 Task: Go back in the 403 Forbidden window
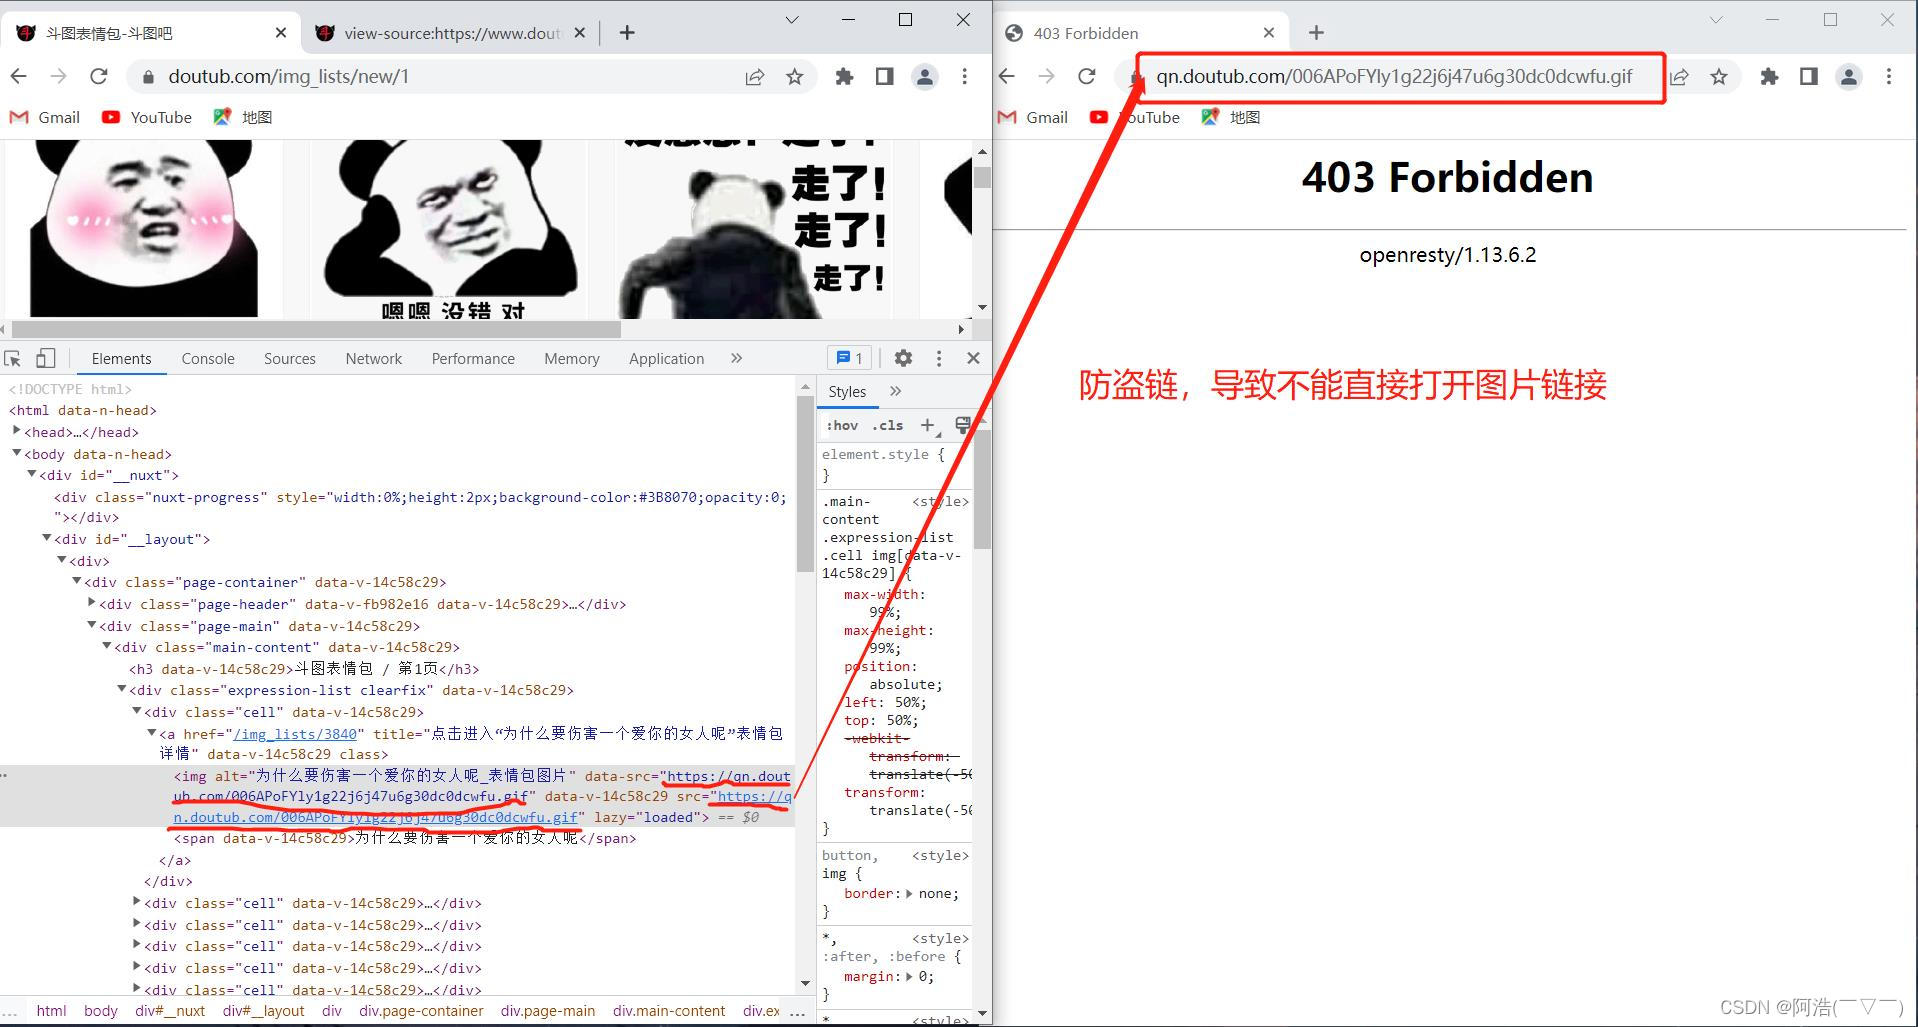pyautogui.click(x=1007, y=76)
